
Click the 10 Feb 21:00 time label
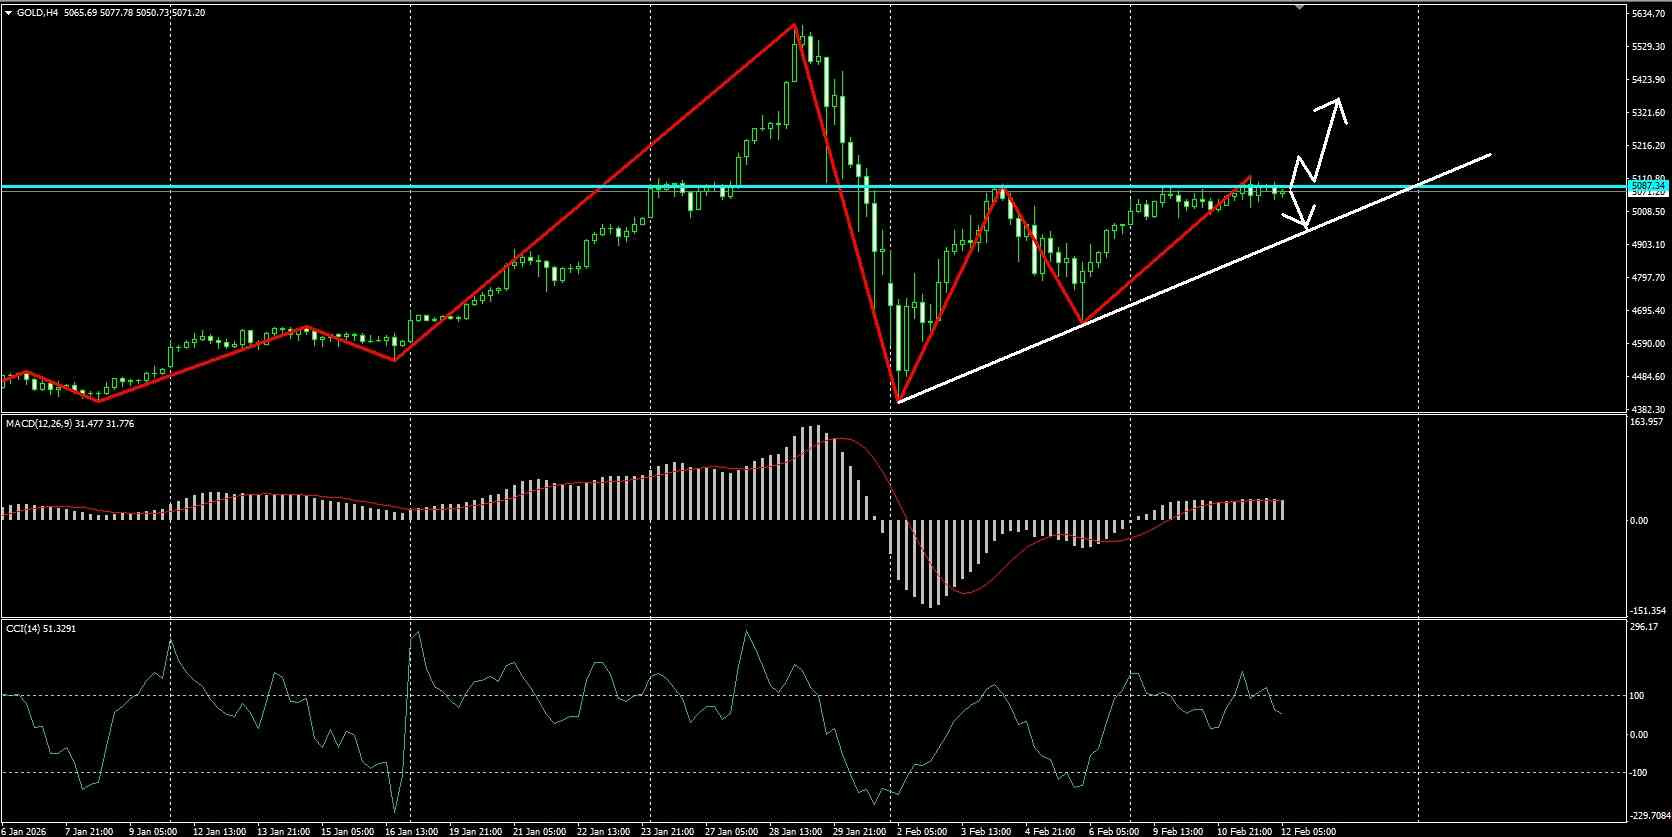pos(1243,831)
